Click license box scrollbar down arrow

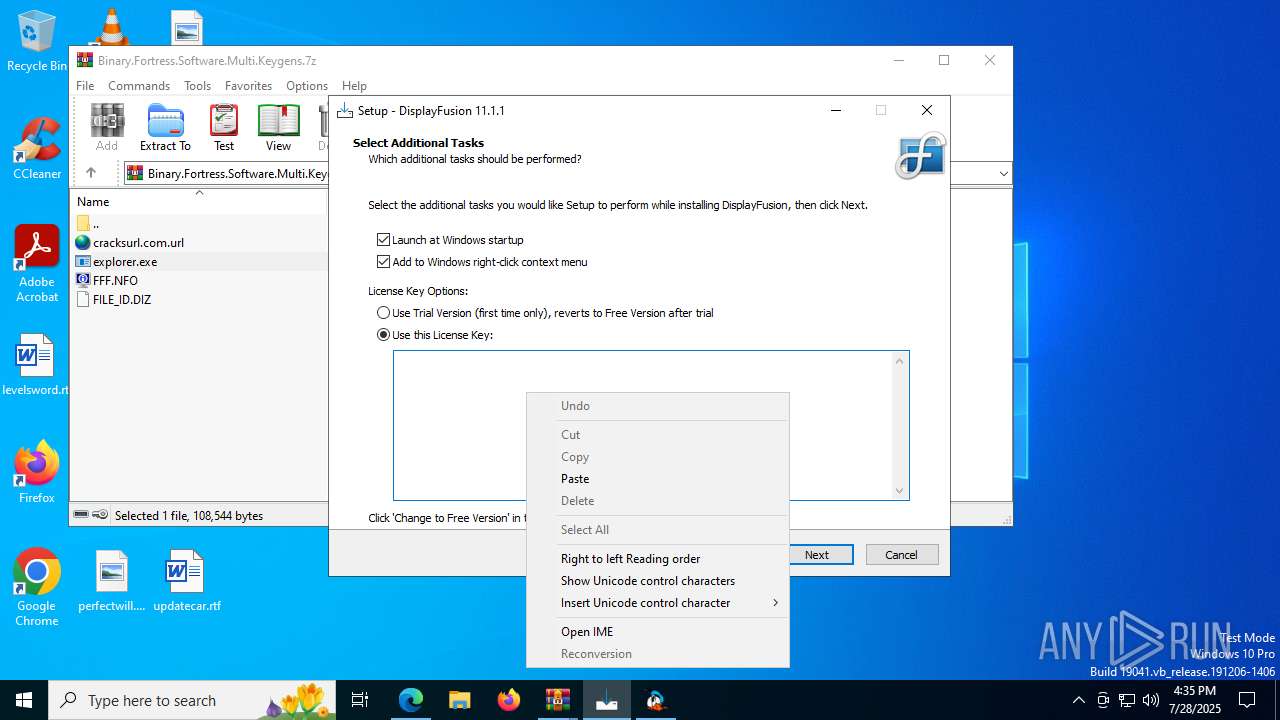tap(899, 490)
